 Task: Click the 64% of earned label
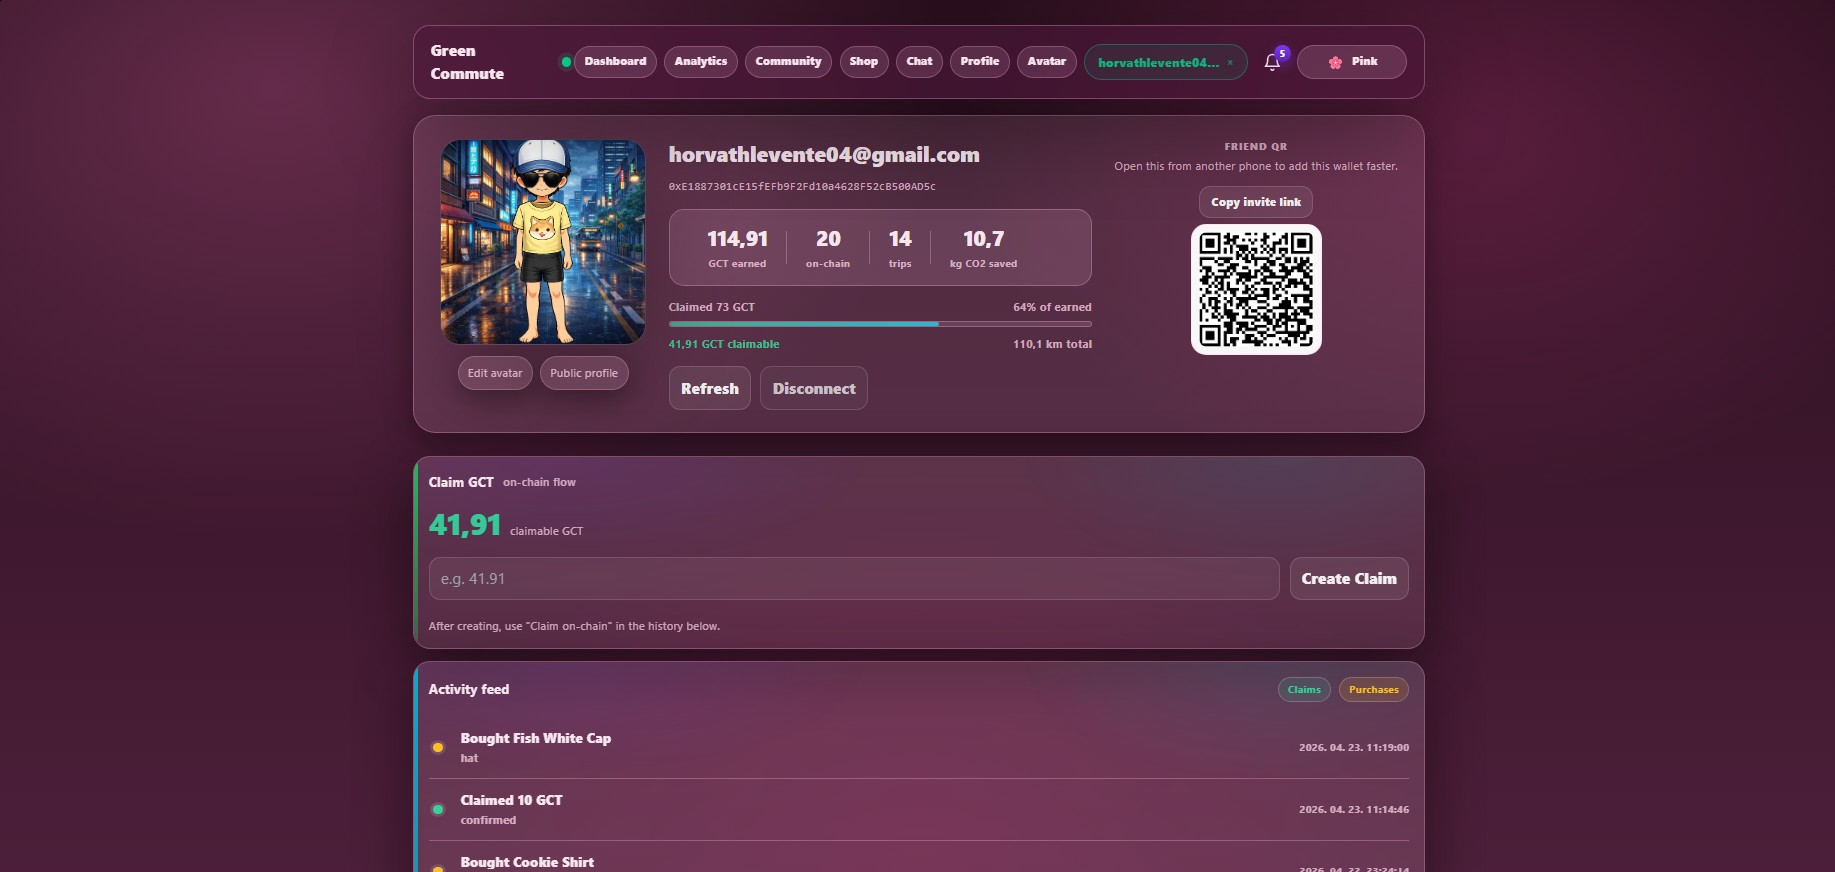pos(1052,307)
